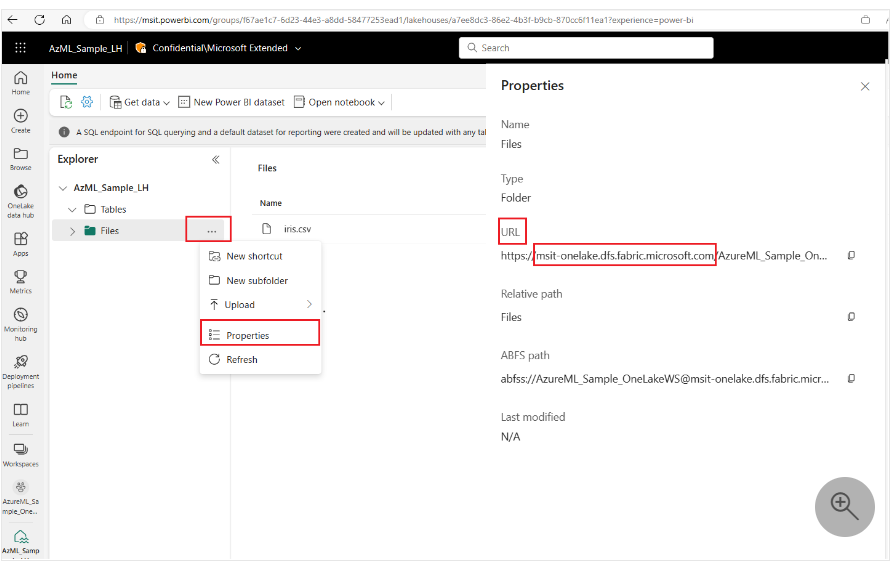Click the AzML_Sample_LH title in header
Viewport: 893px width, 565px height.
[x=85, y=48]
